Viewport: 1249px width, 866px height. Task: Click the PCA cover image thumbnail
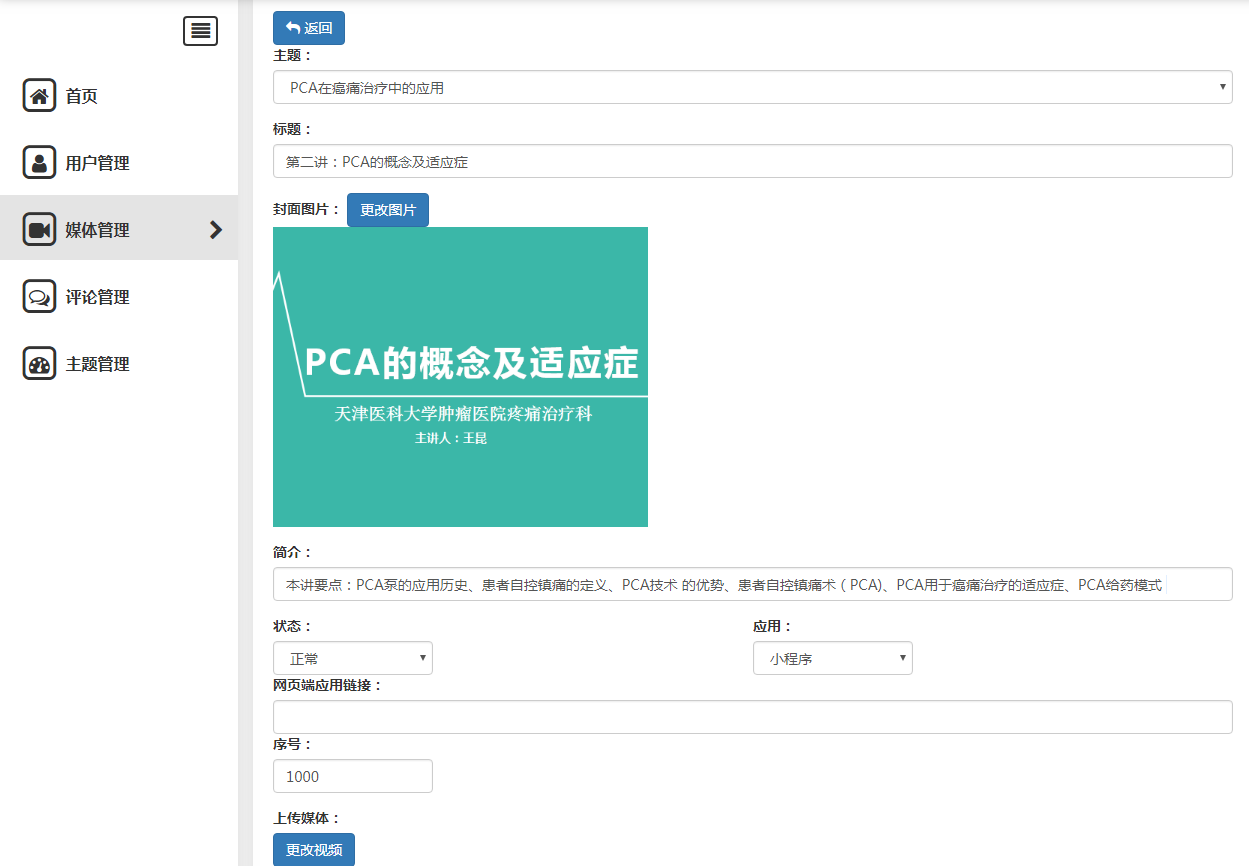pos(460,377)
